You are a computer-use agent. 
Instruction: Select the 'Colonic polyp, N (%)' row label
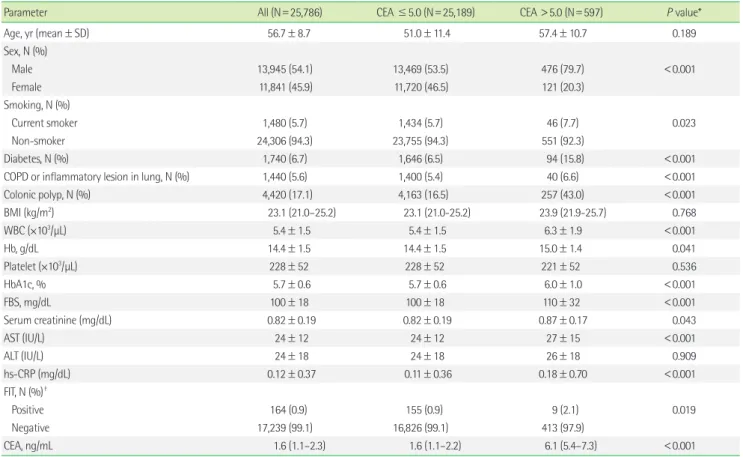click(x=47, y=195)
